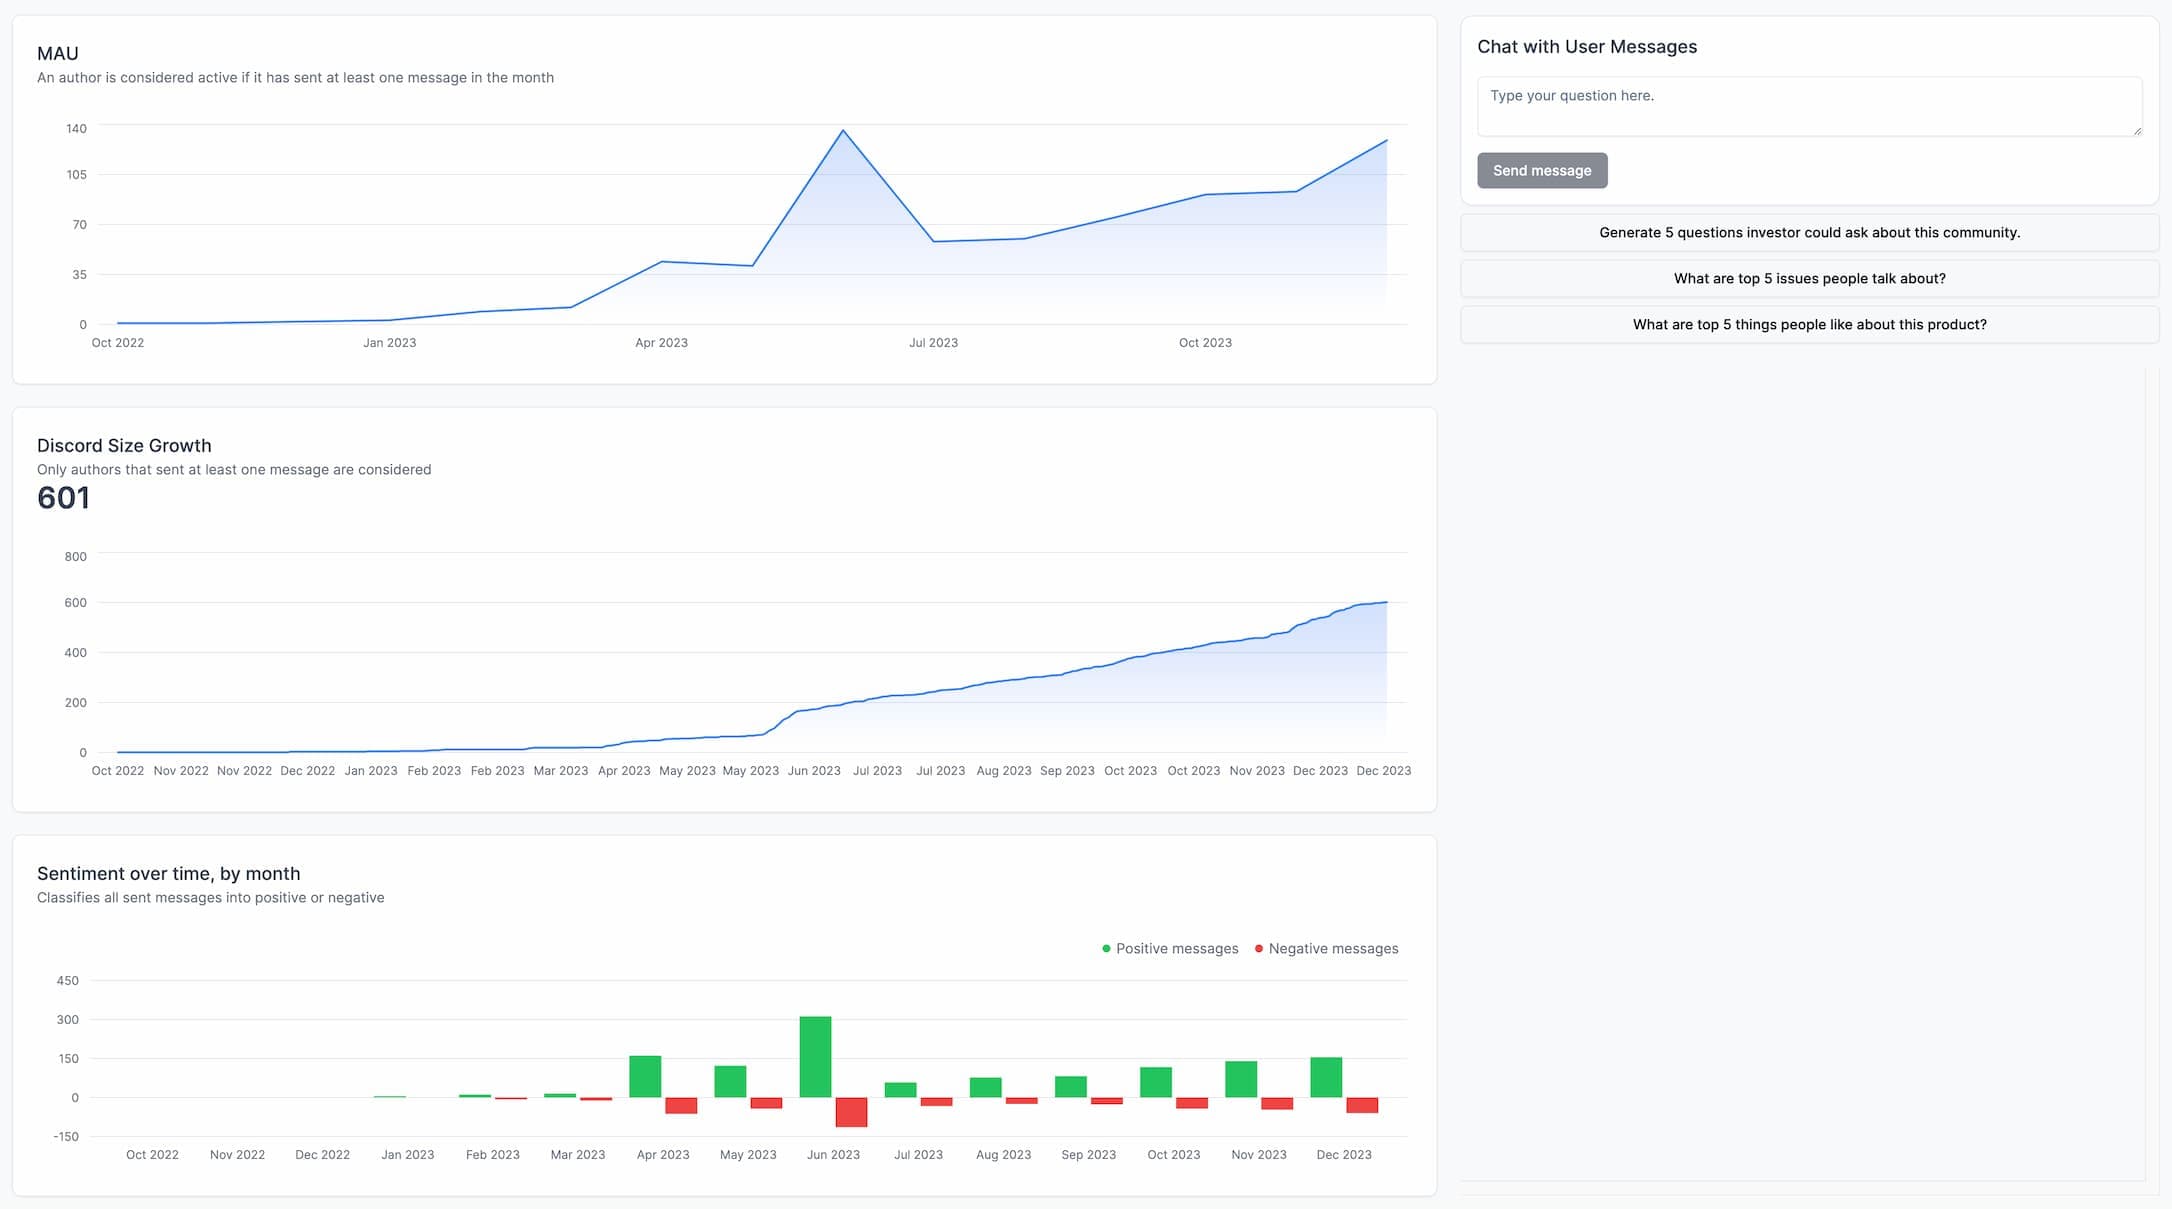The width and height of the screenshot is (2172, 1209).
Task: Click the textarea resize handle
Action: pos(2137,131)
